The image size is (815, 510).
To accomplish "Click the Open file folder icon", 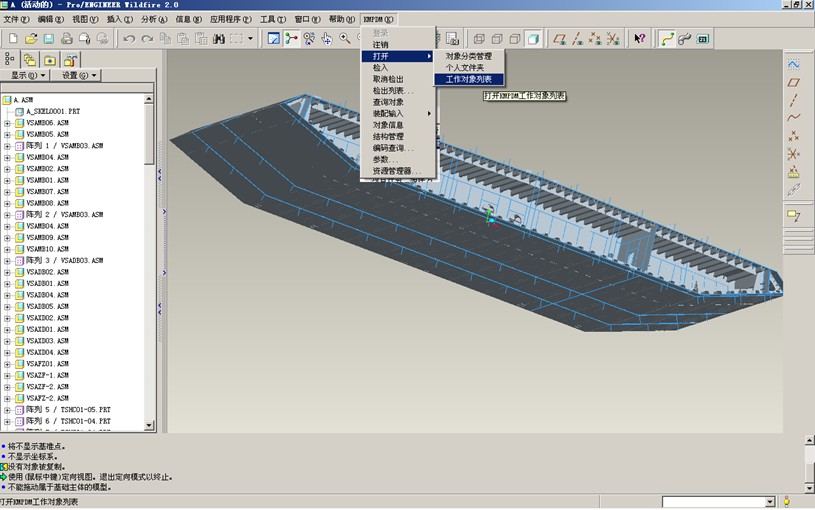I will coord(31,39).
